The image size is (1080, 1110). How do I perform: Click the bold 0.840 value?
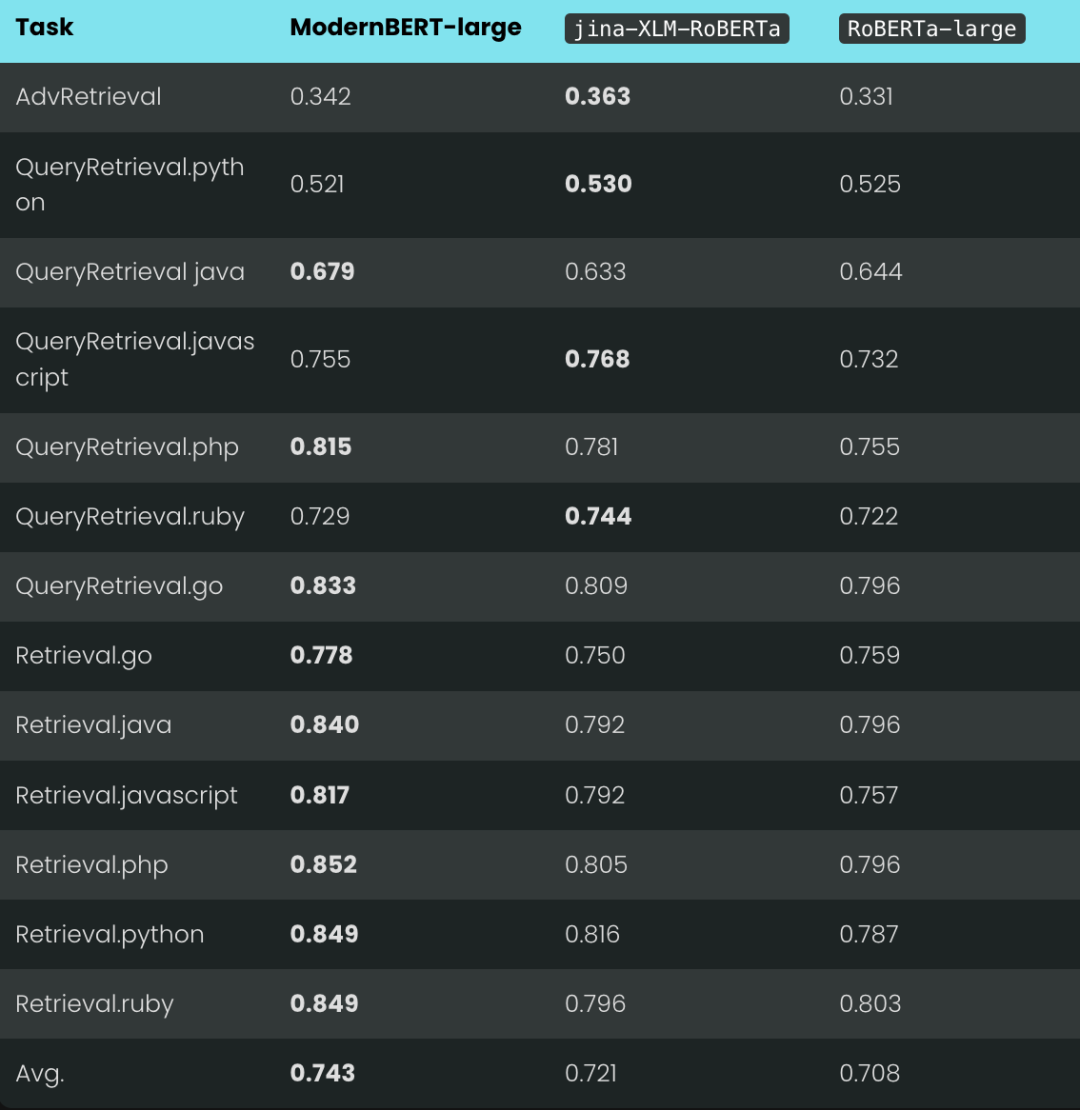[324, 725]
